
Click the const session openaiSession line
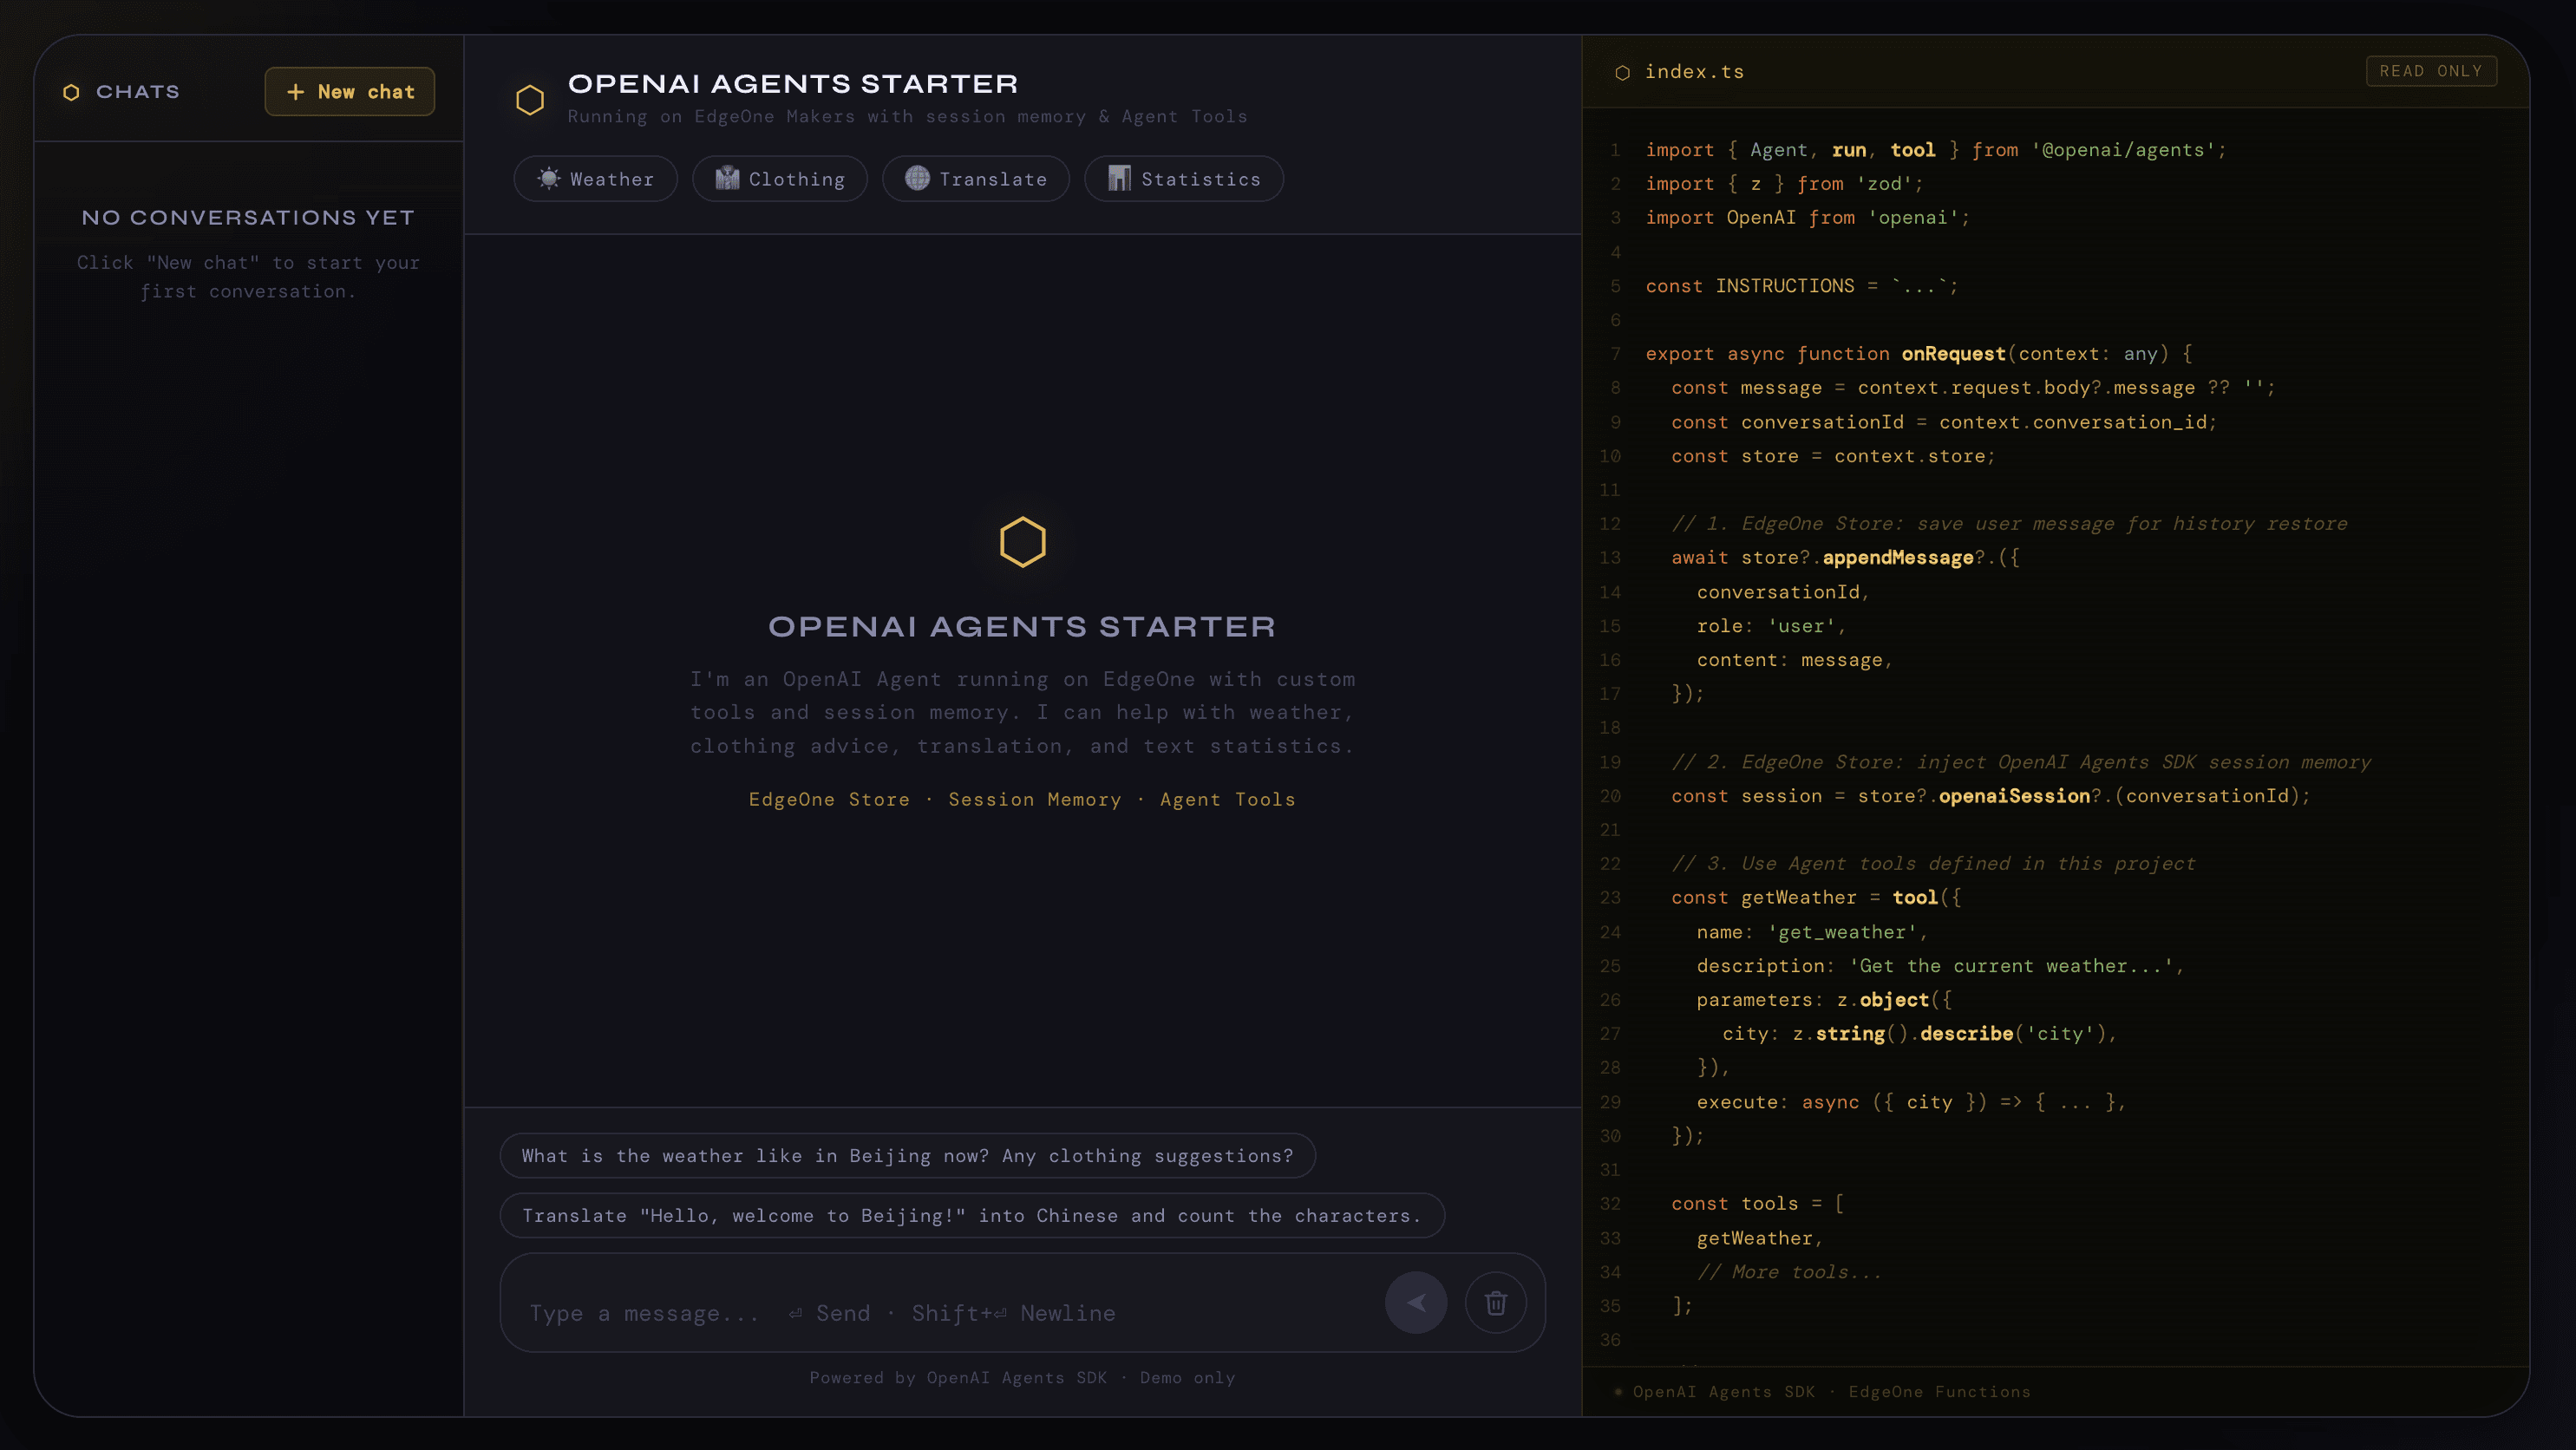pos(1991,796)
